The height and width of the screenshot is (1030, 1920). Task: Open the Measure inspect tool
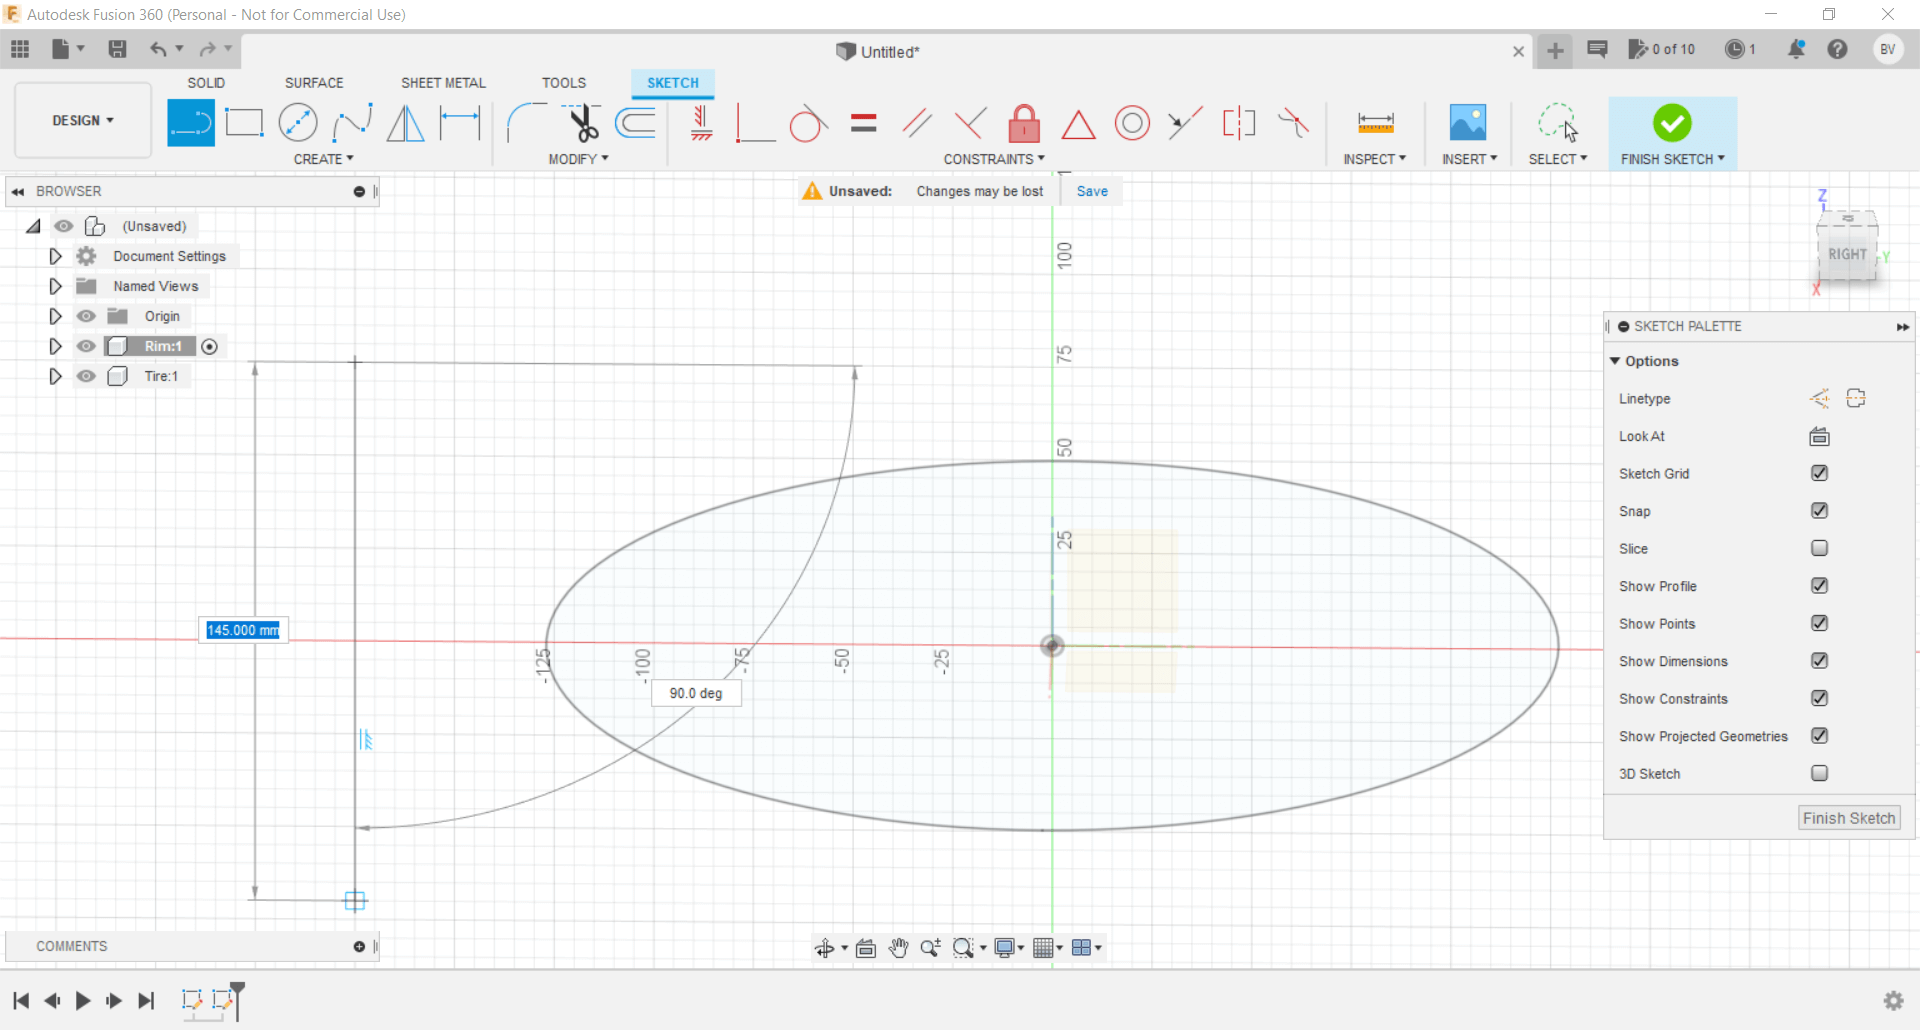(x=1375, y=123)
